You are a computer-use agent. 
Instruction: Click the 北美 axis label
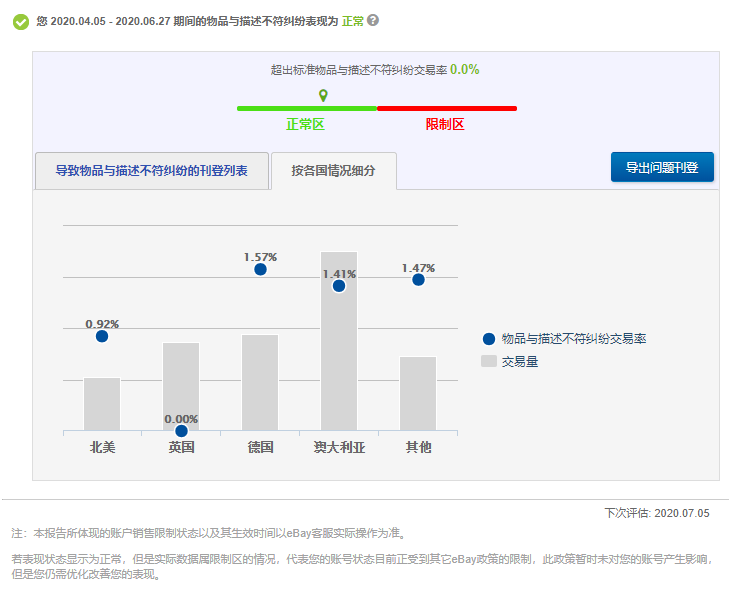[x=102, y=447]
